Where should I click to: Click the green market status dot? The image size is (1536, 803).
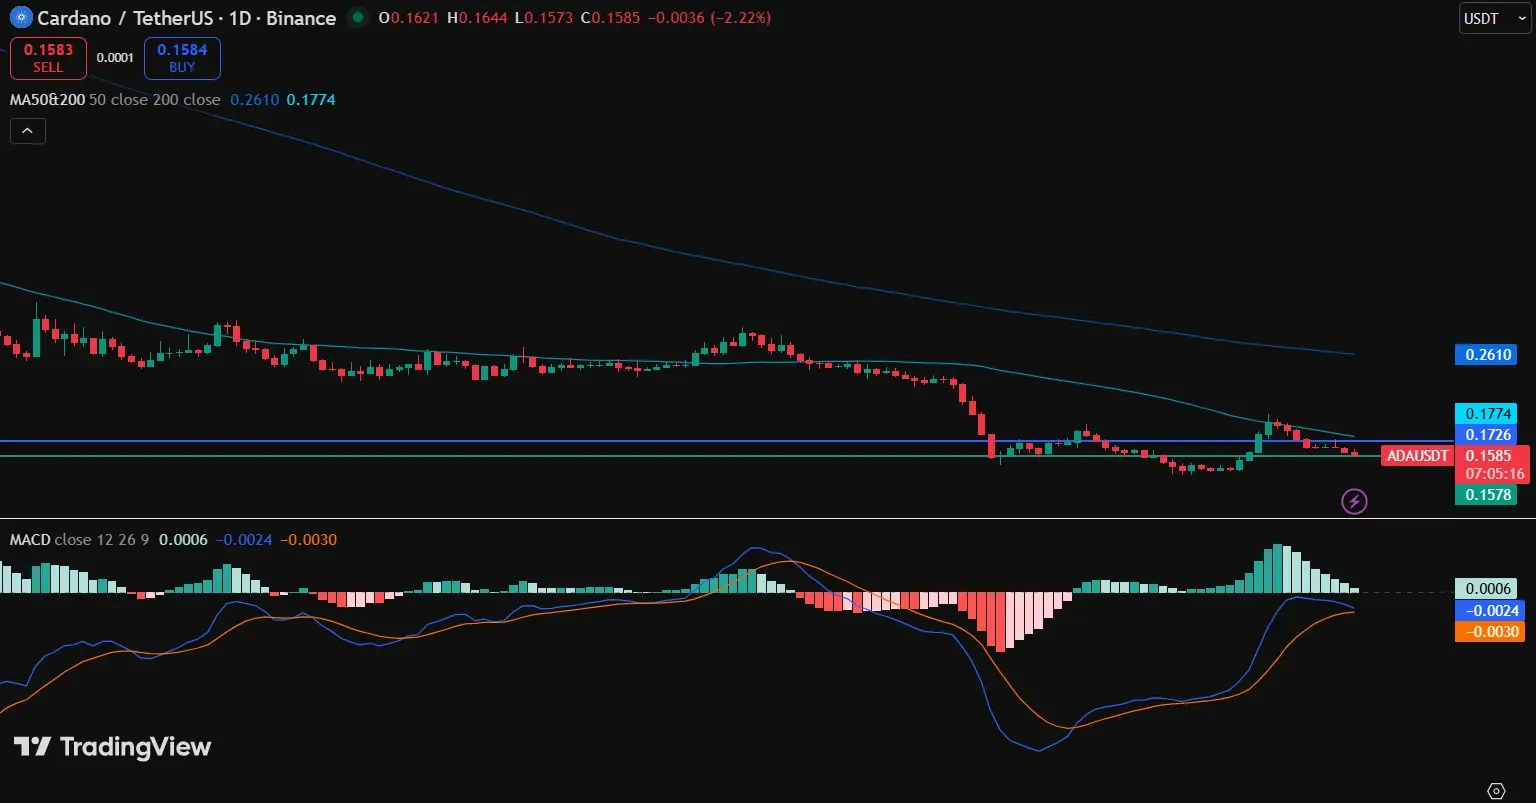pyautogui.click(x=356, y=18)
